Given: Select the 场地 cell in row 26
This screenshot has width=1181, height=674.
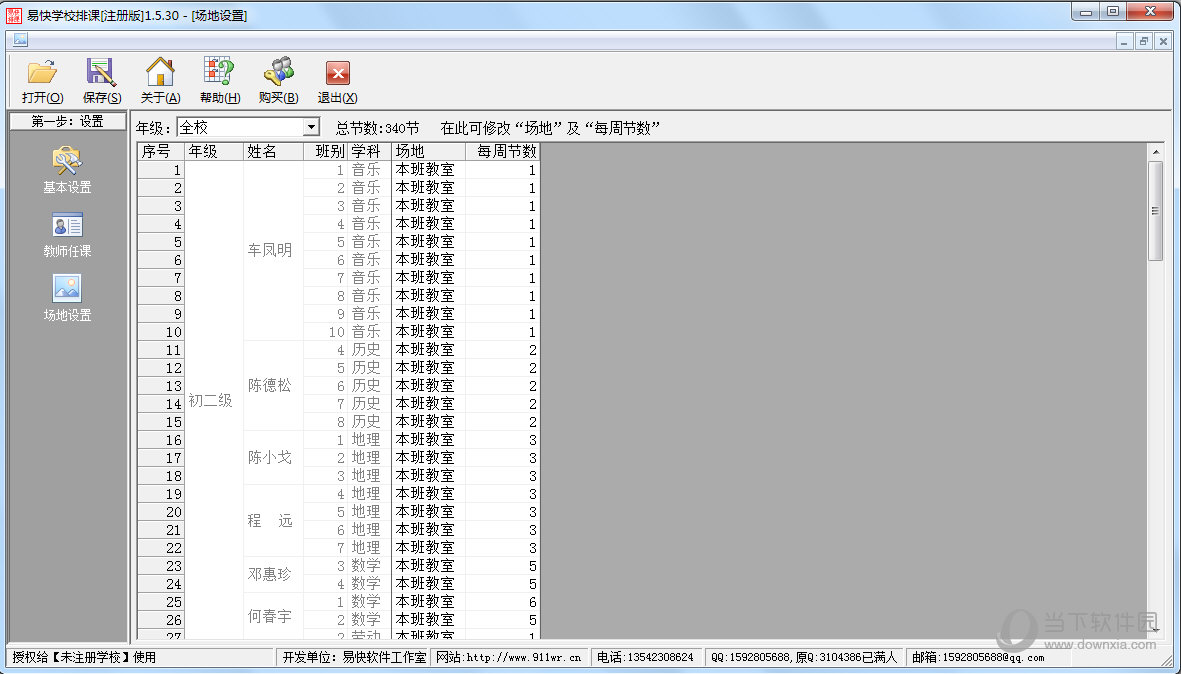Looking at the screenshot, I should (x=428, y=620).
